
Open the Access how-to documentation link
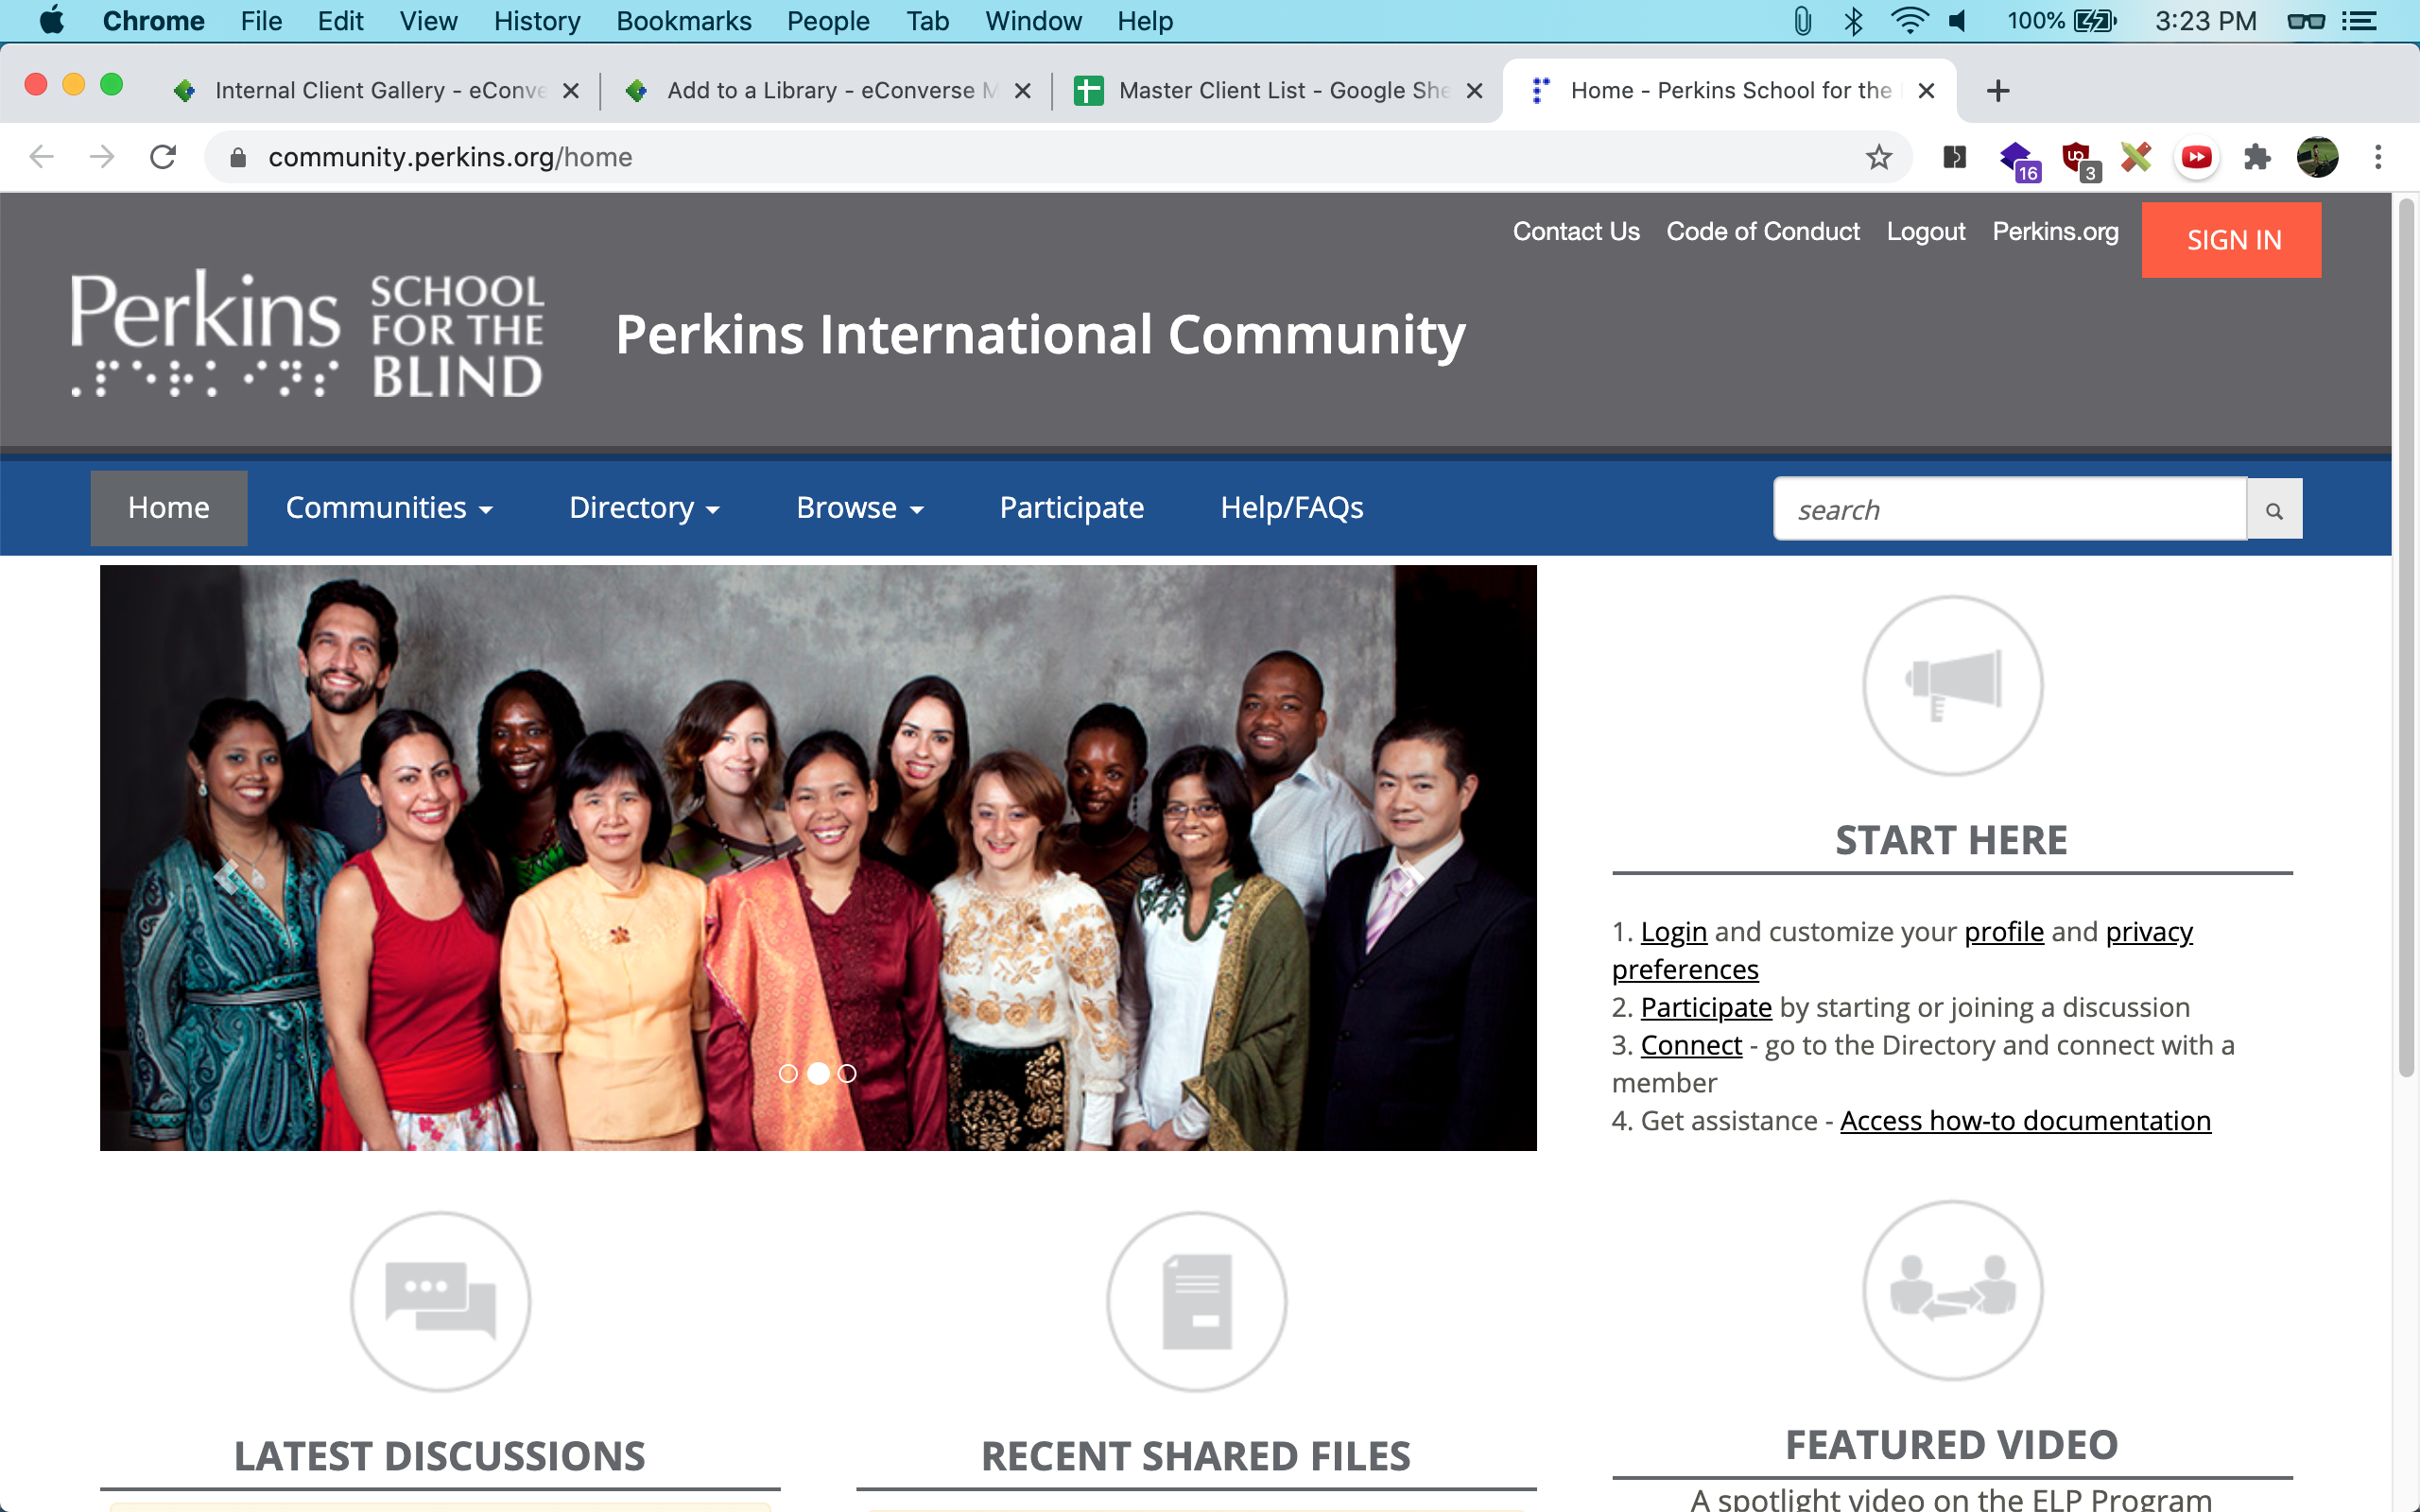pyautogui.click(x=2024, y=1120)
